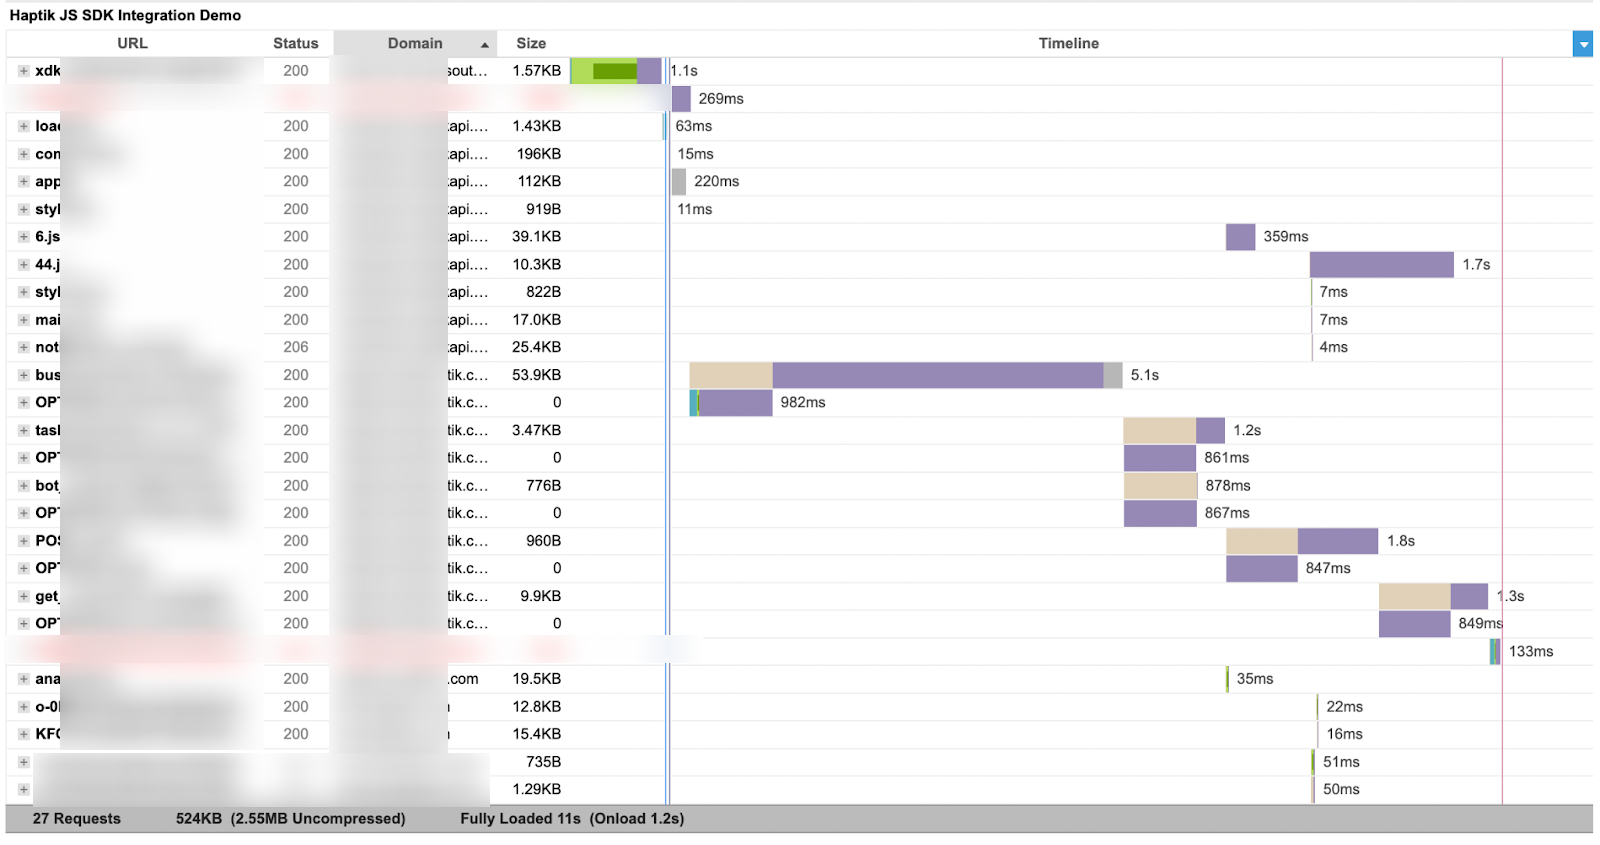Click plus icon on the 735B request row
This screenshot has height=845, width=1600.
pyautogui.click(x=23, y=762)
